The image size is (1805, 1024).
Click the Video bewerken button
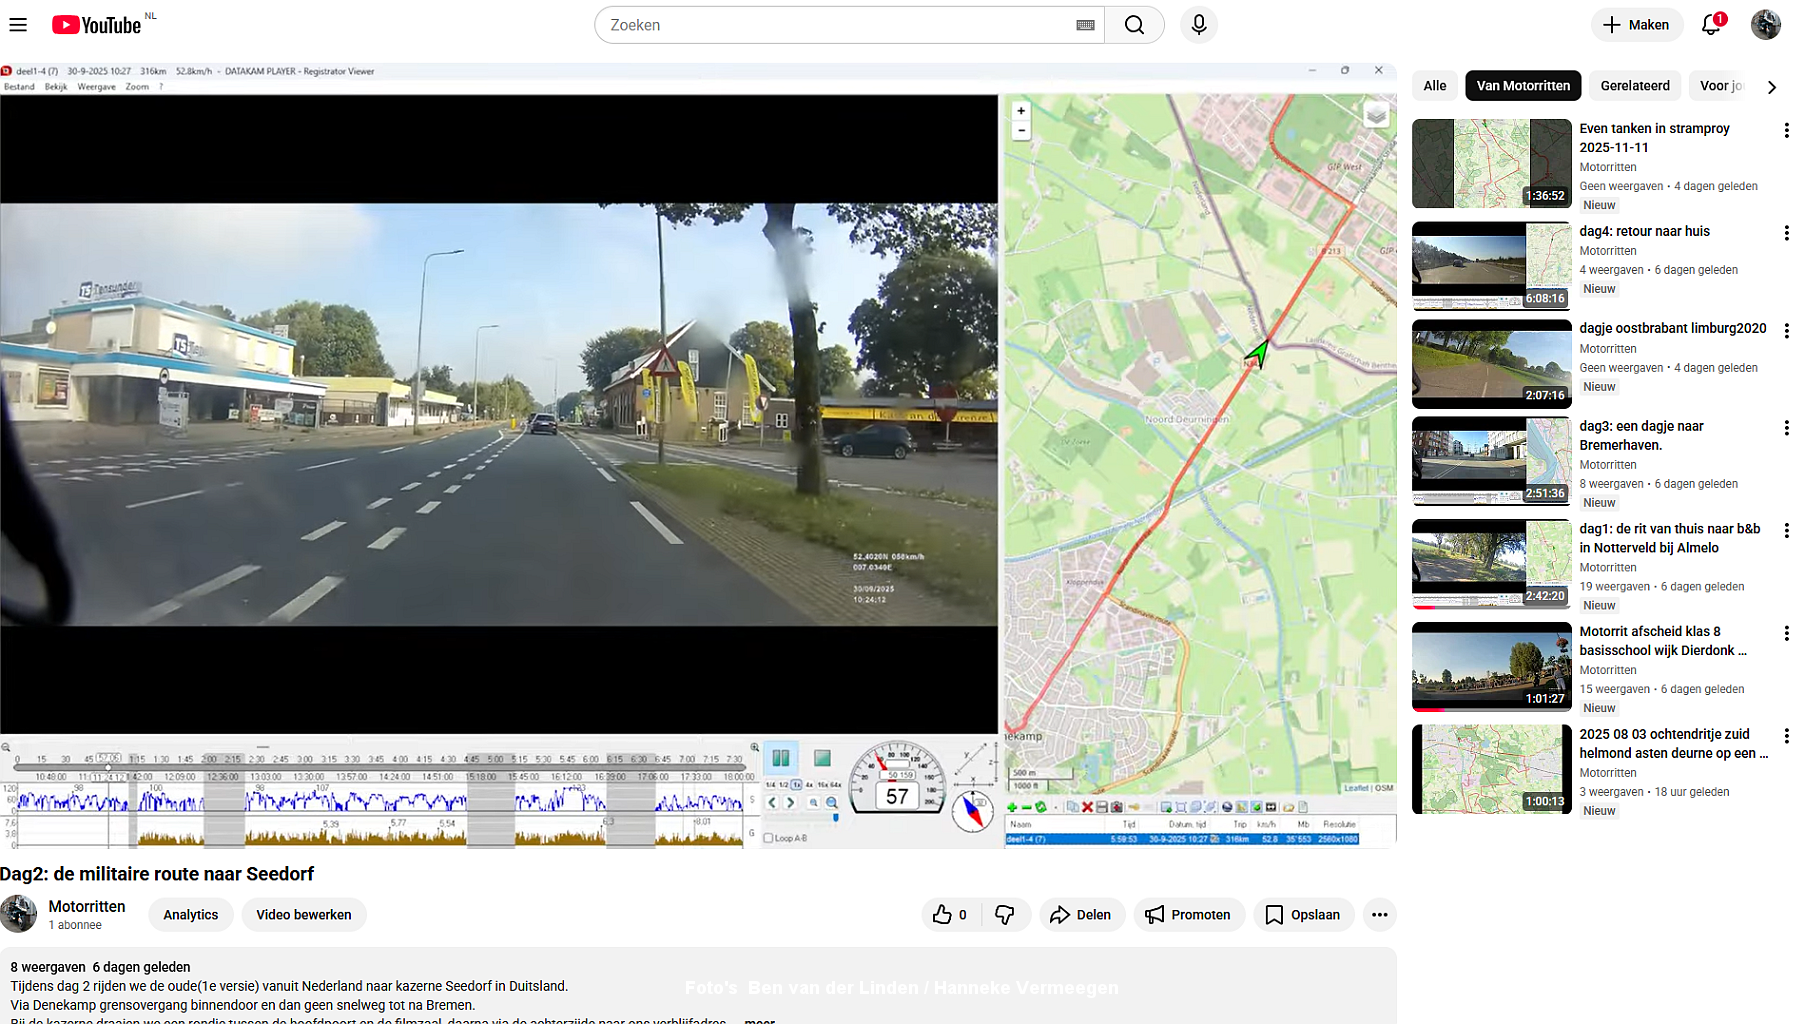pyautogui.click(x=304, y=915)
